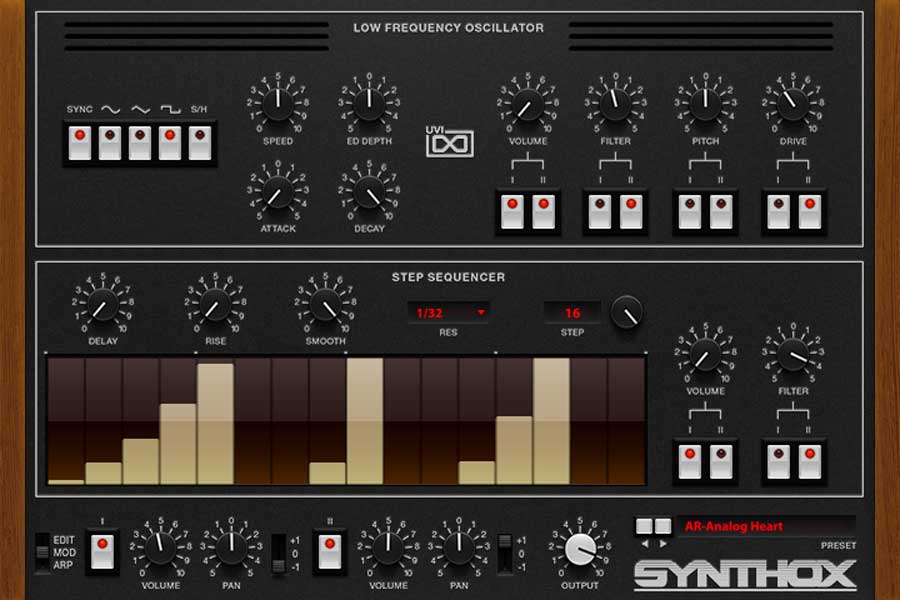Click the right white preset button
Screen dimensions: 900x600
click(663, 525)
